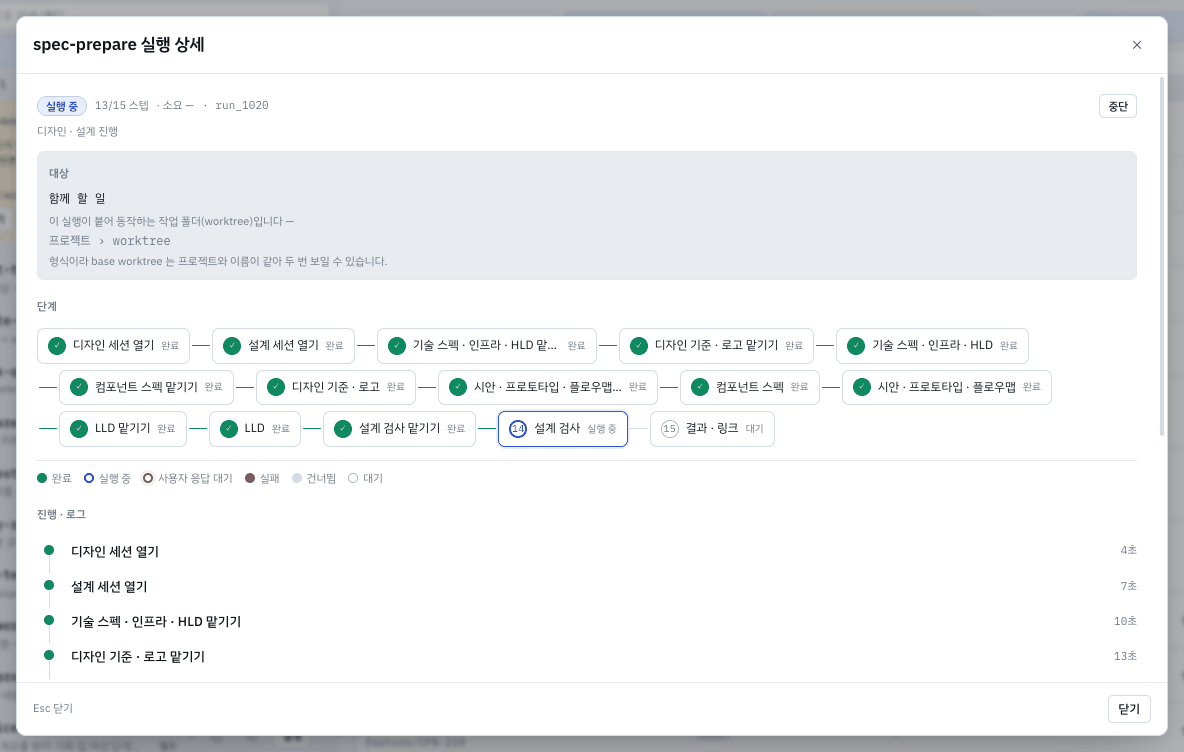Click the 건너뜀 legend item
The width and height of the screenshot is (1184, 752).
314,479
